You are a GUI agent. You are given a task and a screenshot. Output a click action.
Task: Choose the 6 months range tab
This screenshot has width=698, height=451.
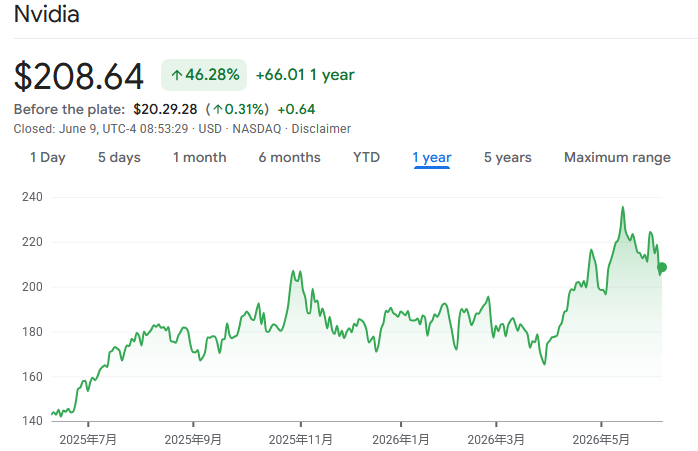click(289, 158)
